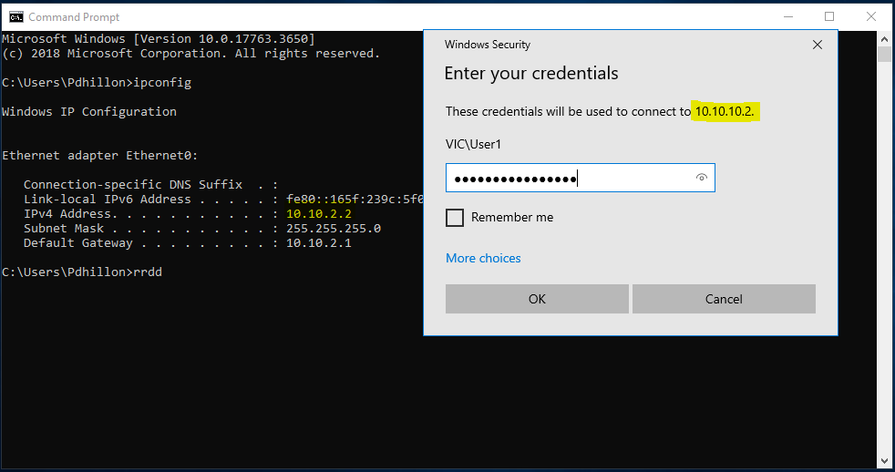Click the Command Prompt title bar icon
The width and height of the screenshot is (895, 472).
[x=15, y=17]
